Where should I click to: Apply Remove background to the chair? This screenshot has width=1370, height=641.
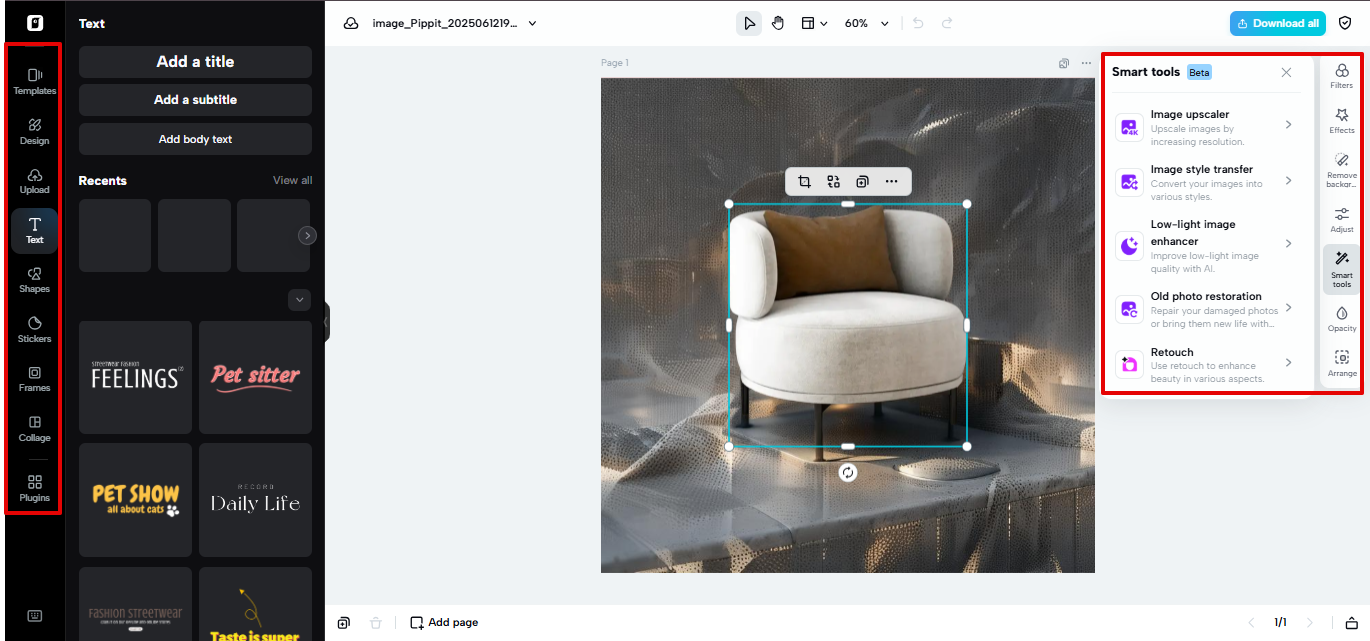[x=1341, y=166]
